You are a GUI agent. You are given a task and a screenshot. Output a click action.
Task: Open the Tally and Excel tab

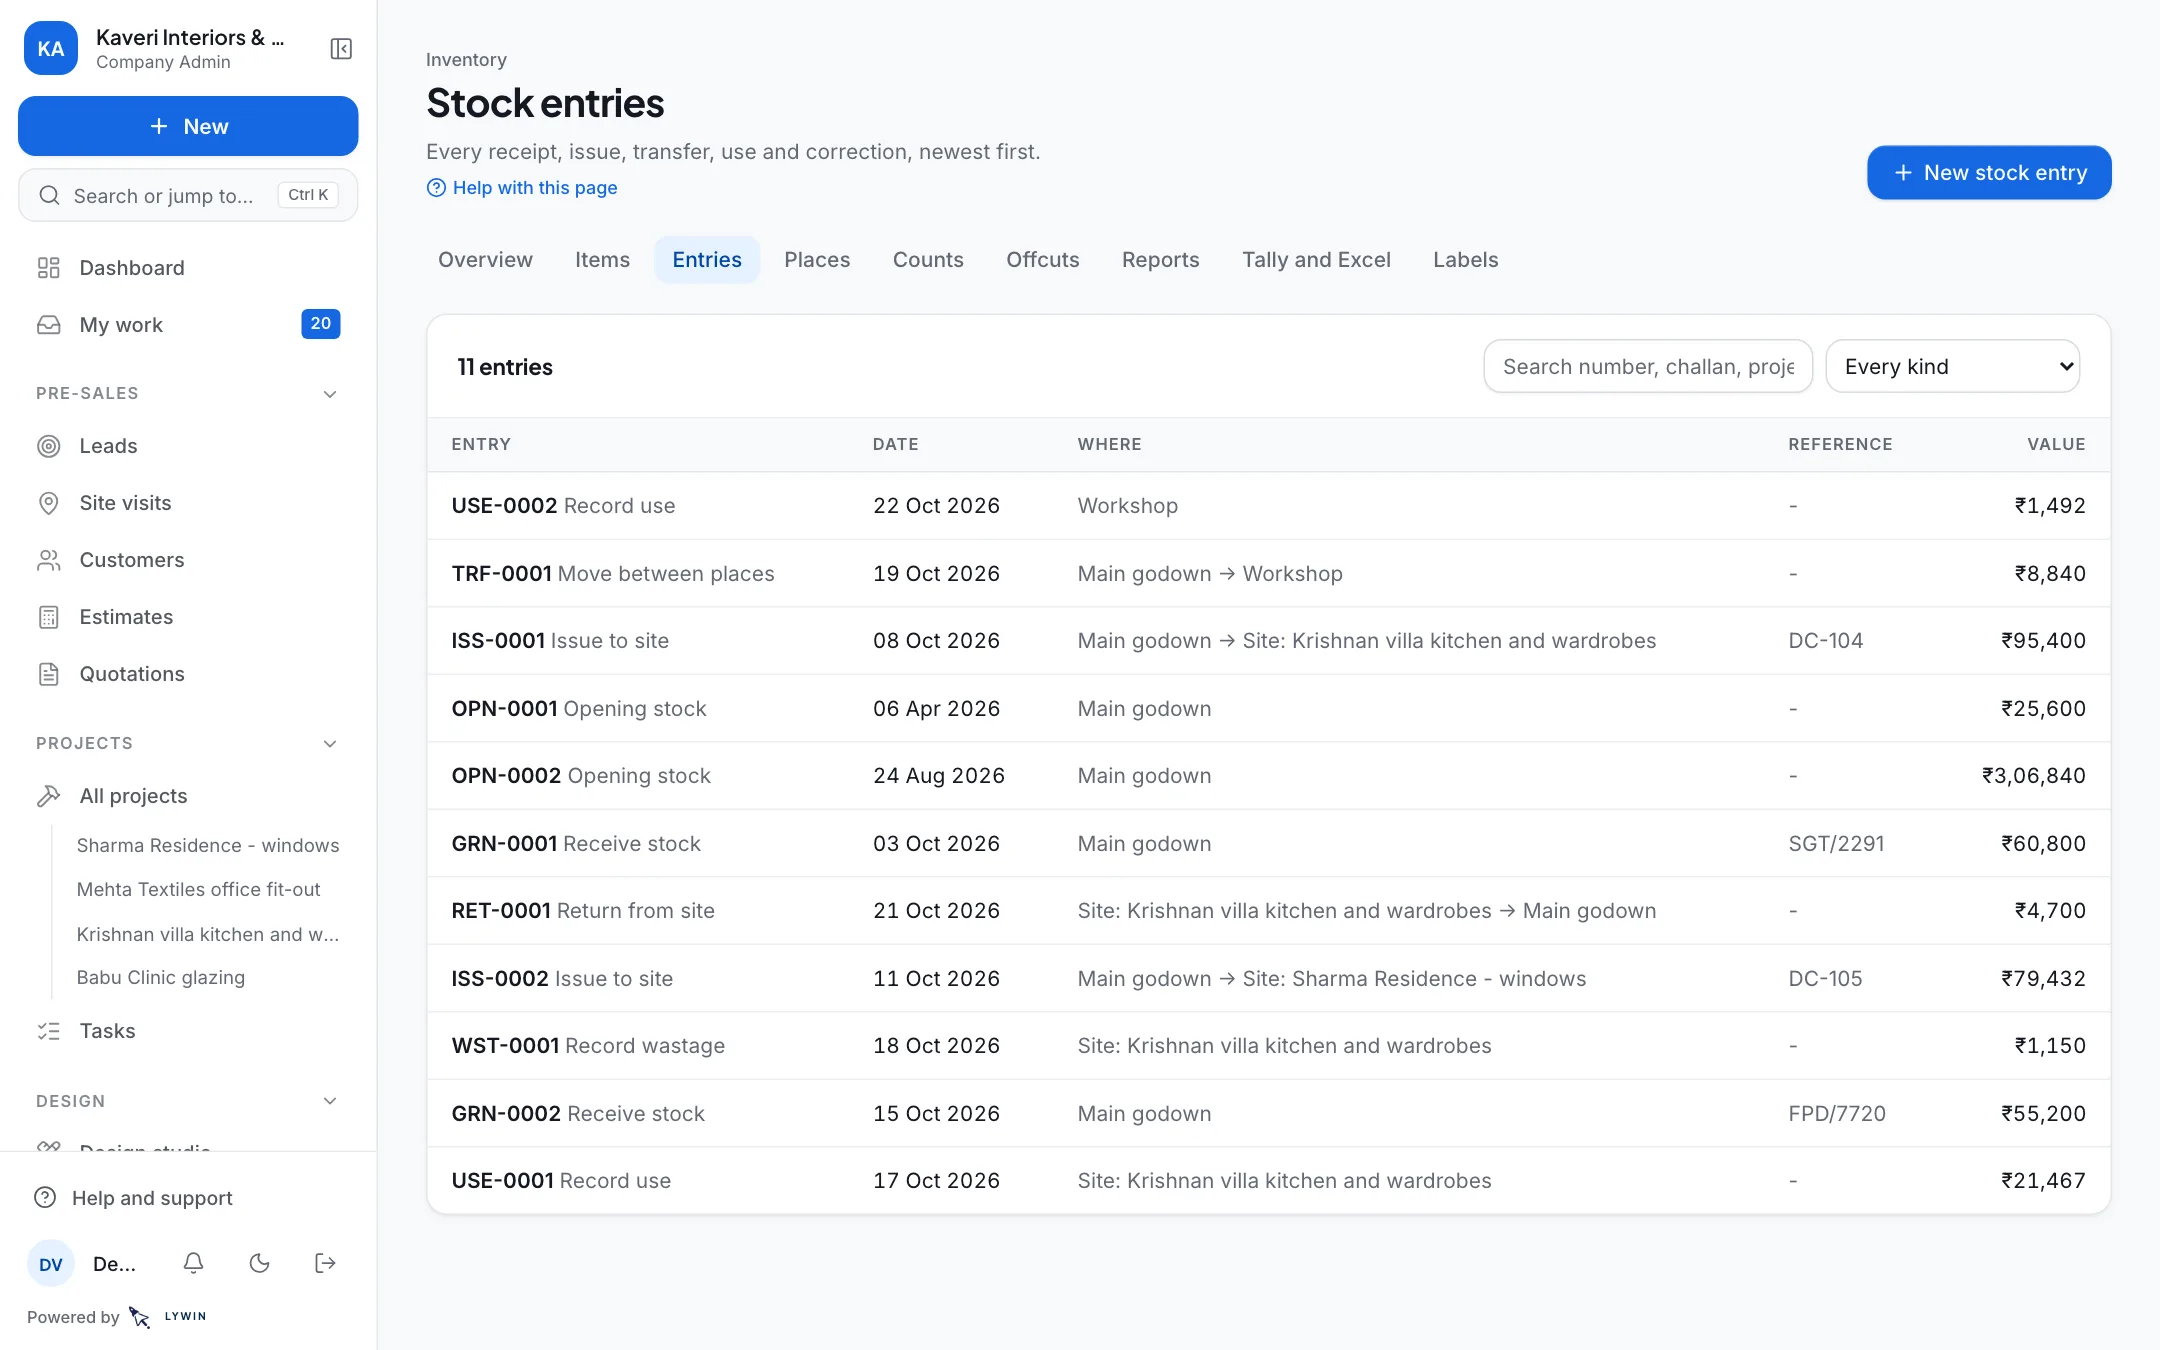coord(1316,260)
